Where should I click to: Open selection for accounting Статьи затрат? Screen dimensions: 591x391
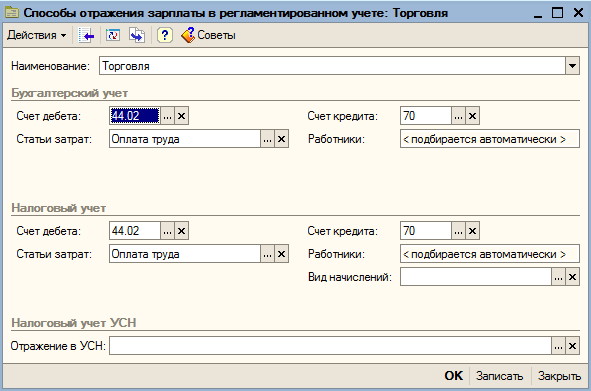click(x=267, y=139)
